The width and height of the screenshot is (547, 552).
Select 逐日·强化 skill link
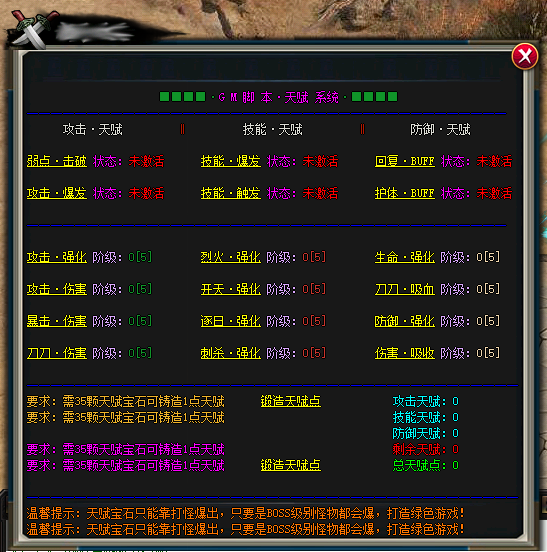tap(231, 321)
